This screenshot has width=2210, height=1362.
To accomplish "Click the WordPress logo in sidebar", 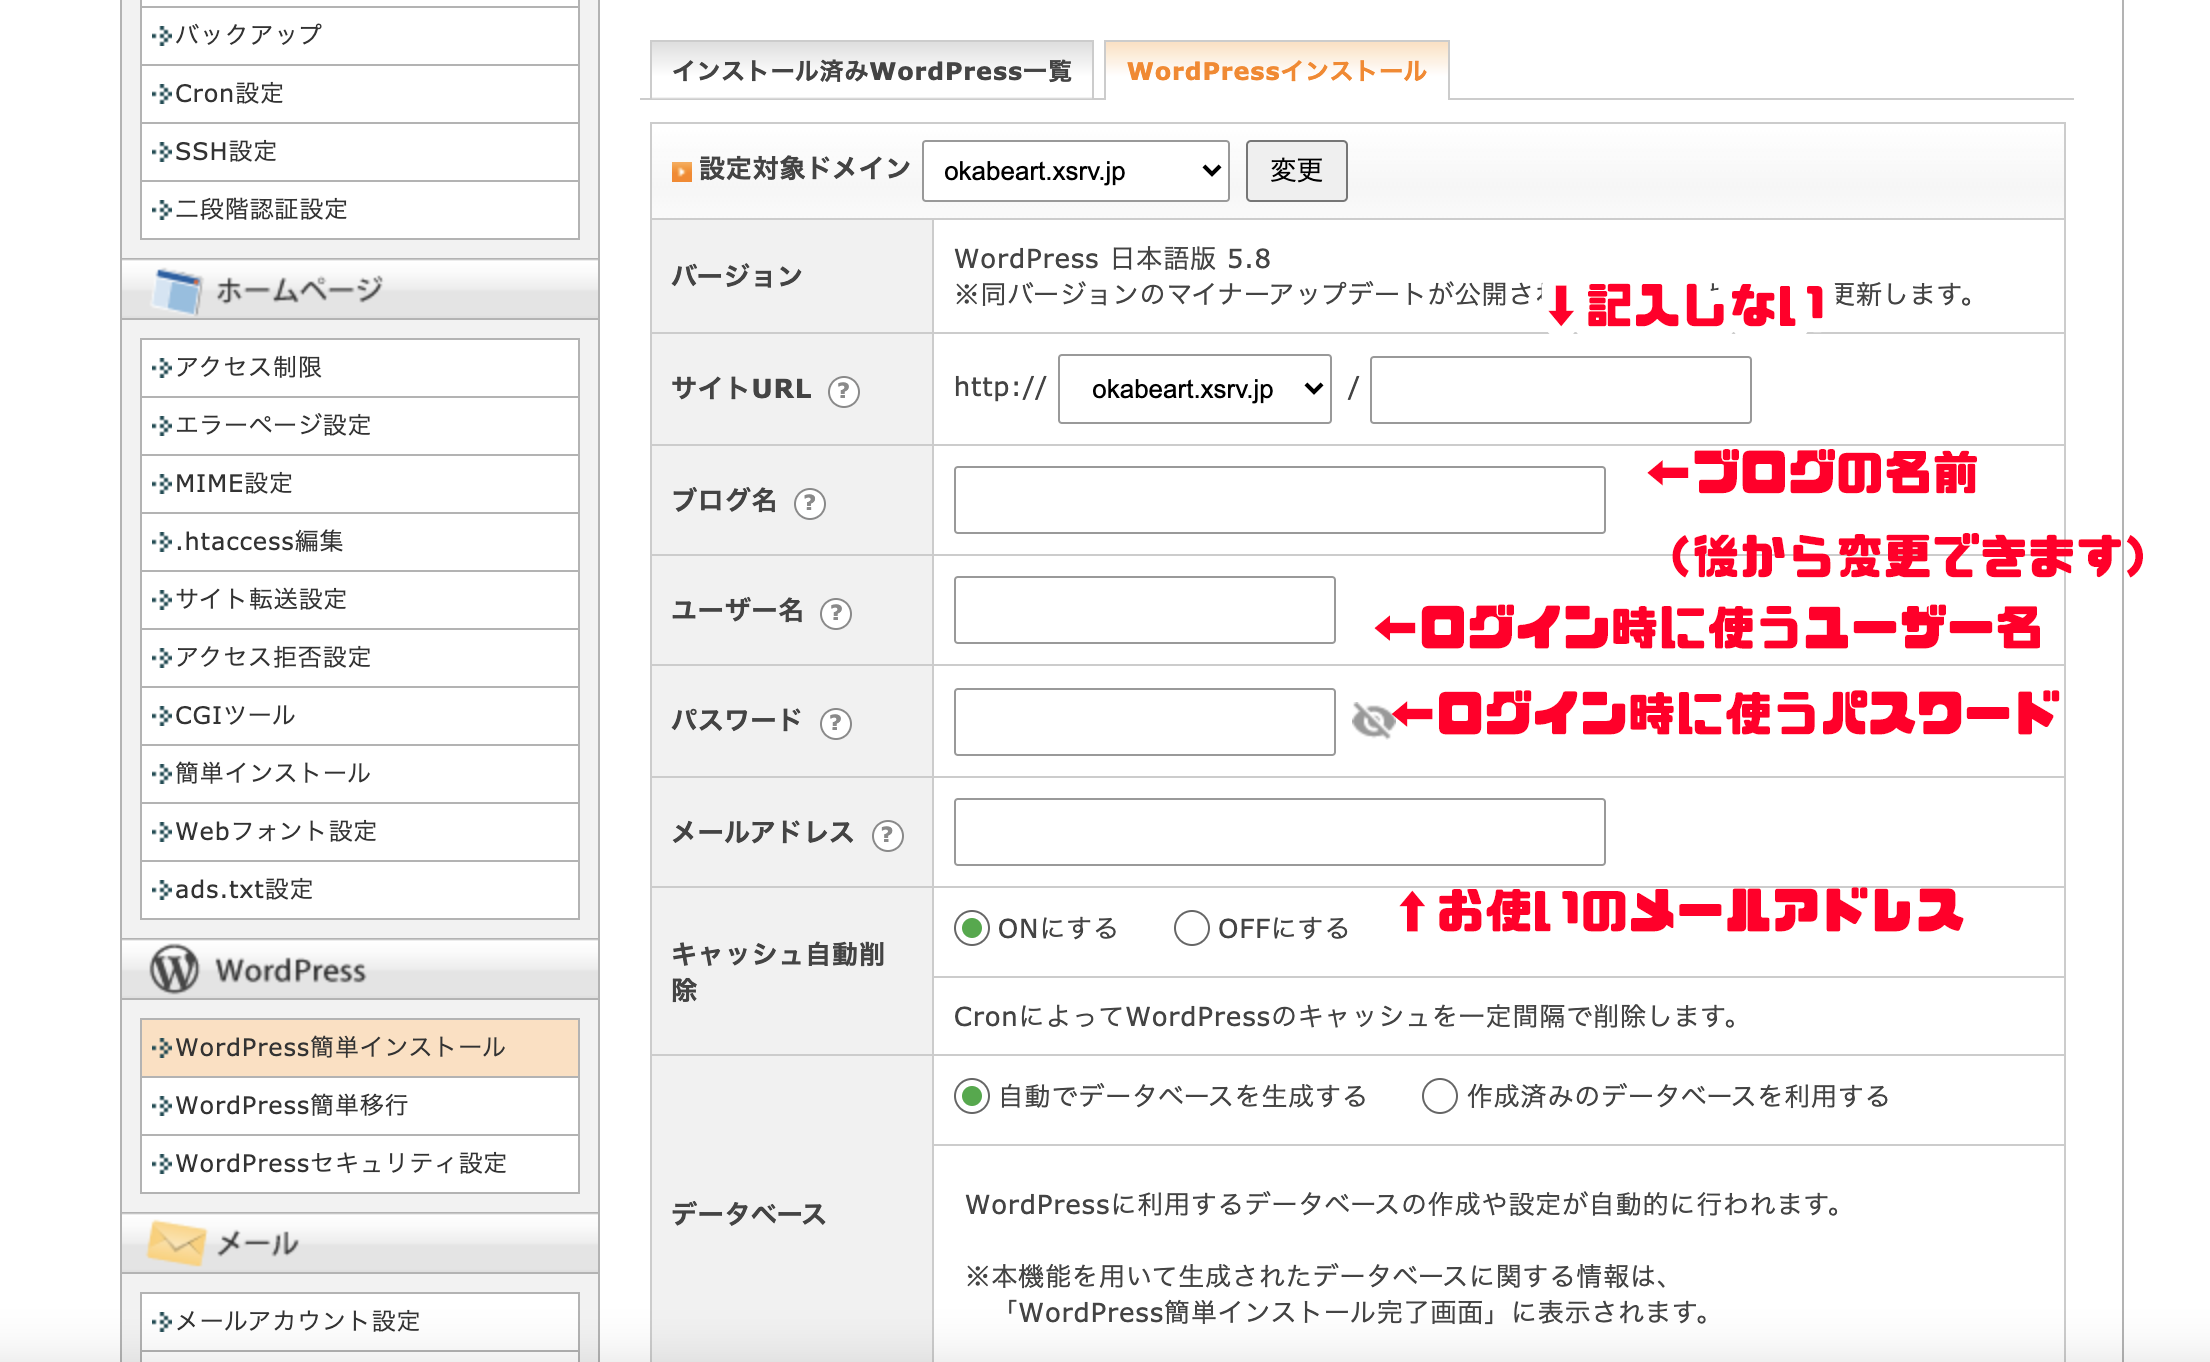I will tap(175, 969).
